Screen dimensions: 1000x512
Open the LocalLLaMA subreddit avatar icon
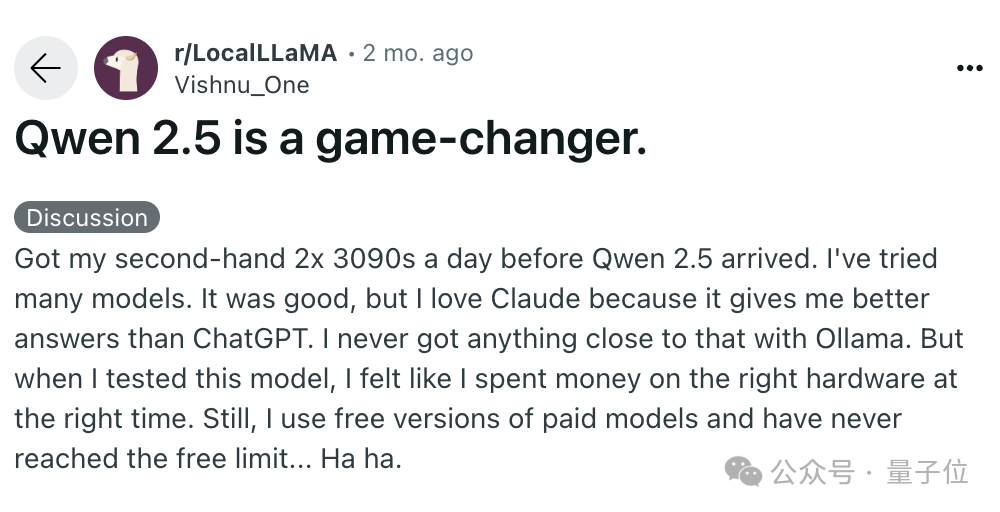pyautogui.click(x=126, y=68)
